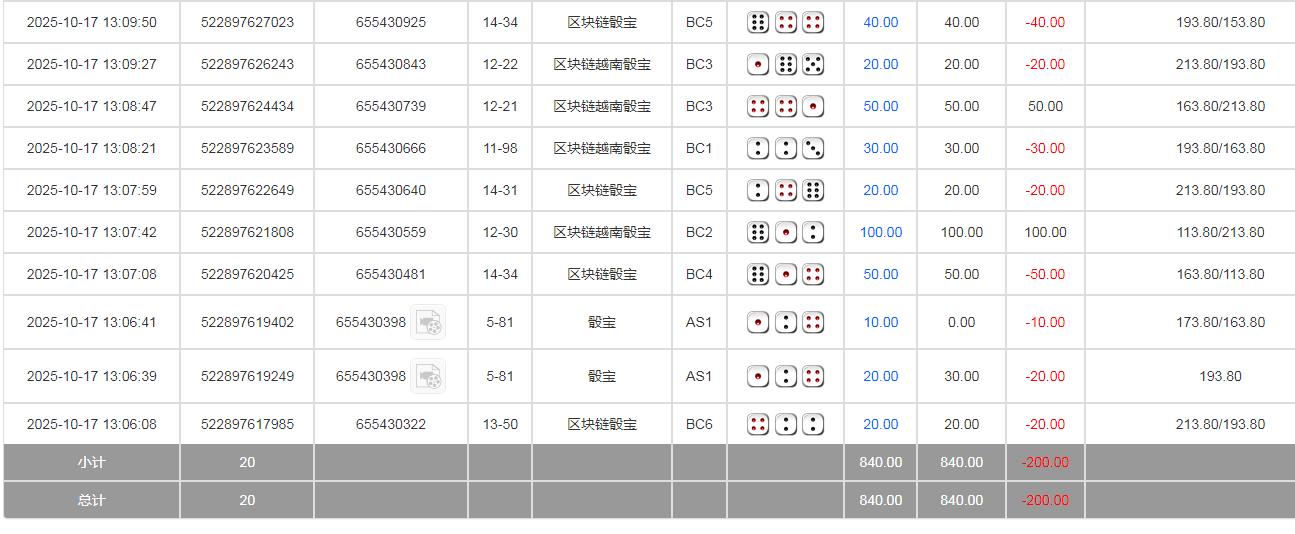Select the middle die in the 13:07:08 row

click(786, 274)
